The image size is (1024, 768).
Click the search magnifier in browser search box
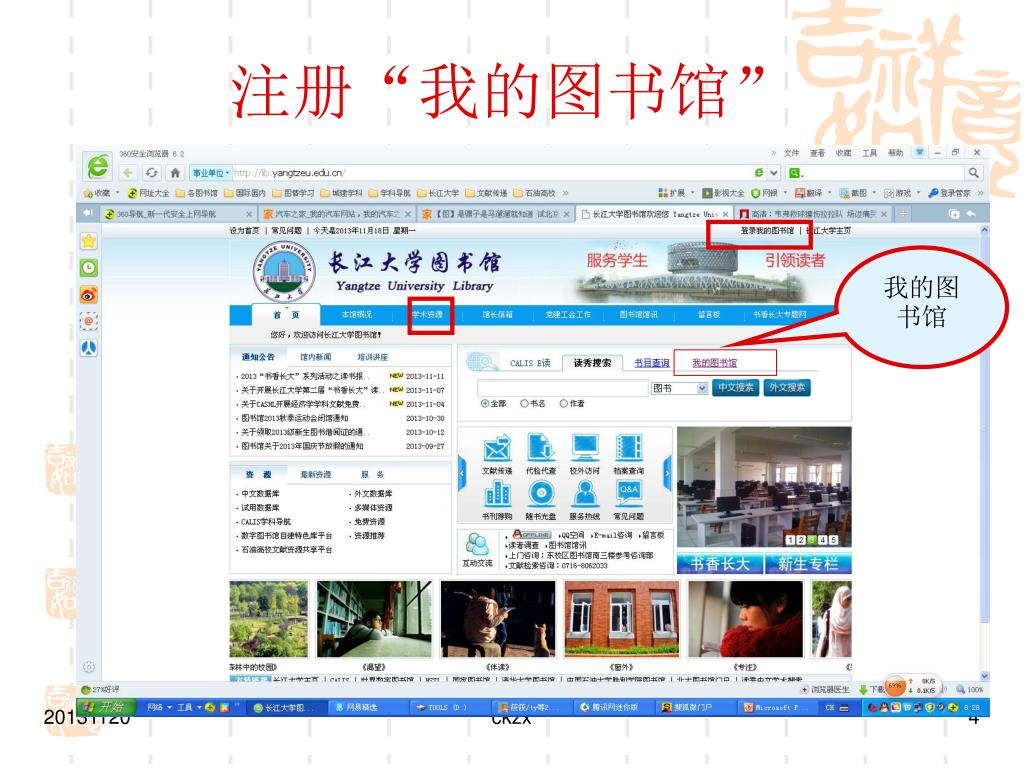click(974, 172)
